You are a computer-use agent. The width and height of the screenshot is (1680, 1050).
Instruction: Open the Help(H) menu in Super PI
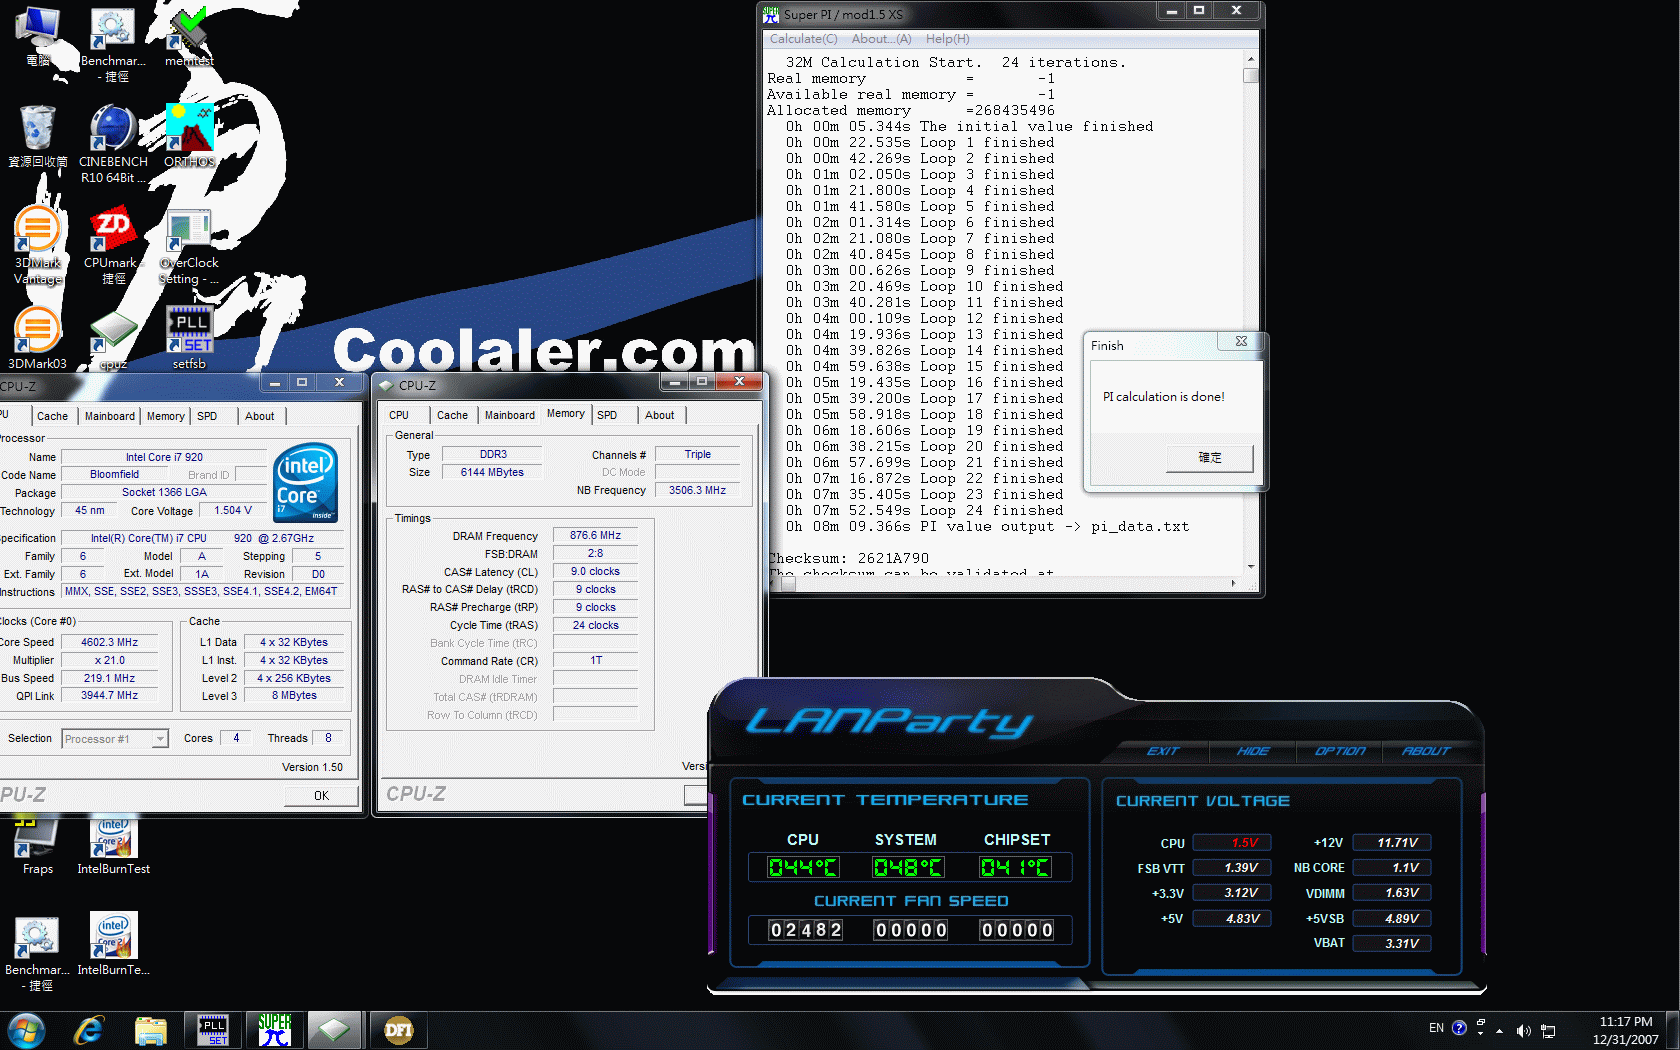947,39
